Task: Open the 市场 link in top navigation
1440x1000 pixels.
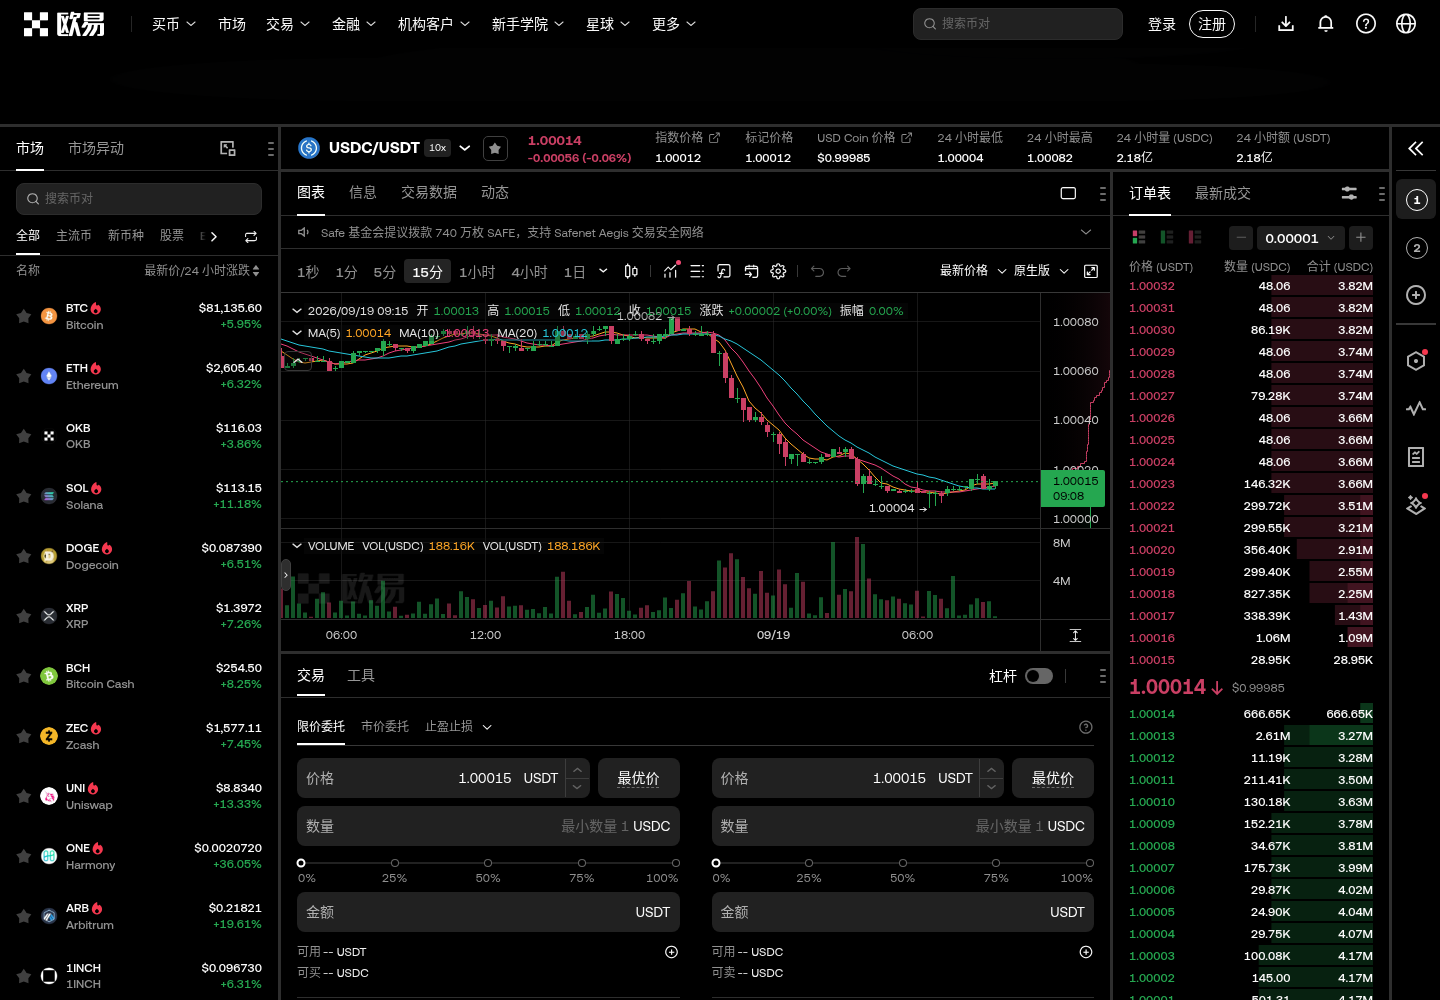Action: tap(232, 24)
